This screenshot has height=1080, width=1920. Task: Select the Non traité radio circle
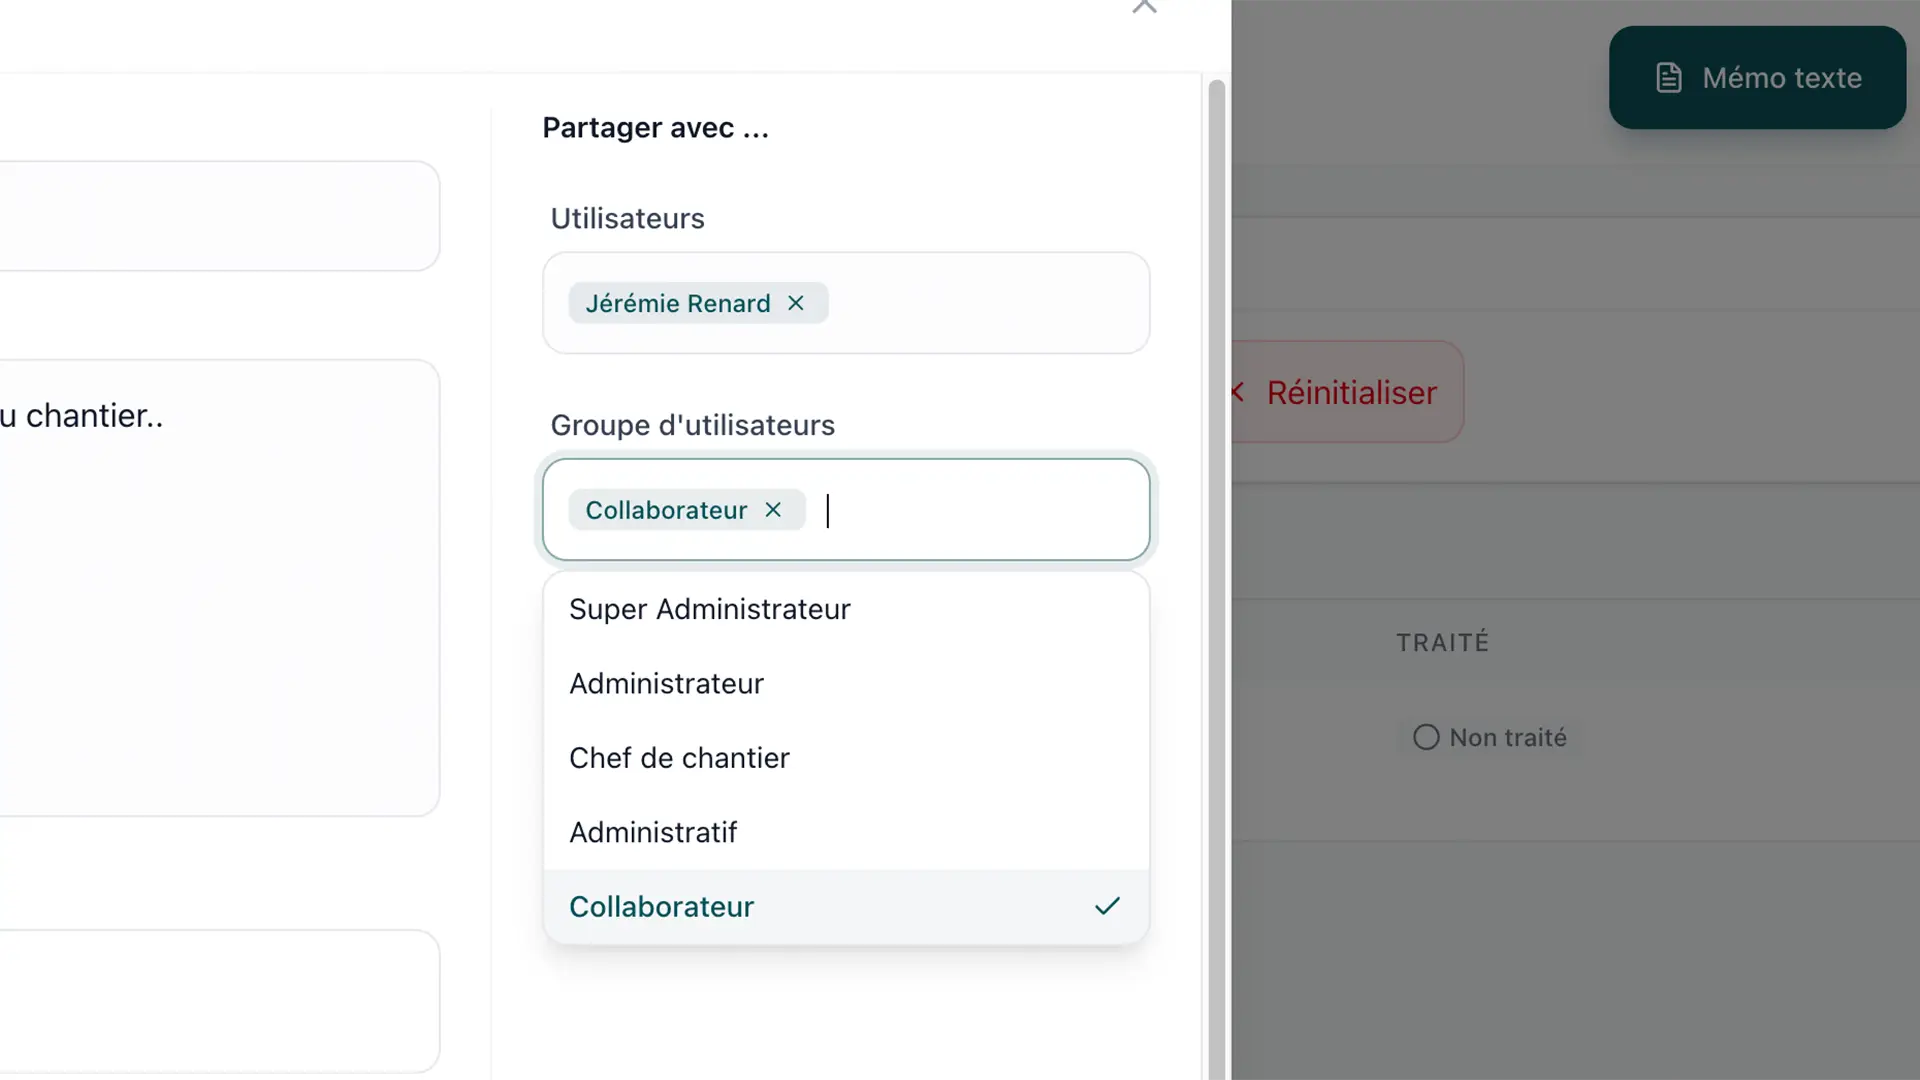pos(1426,737)
